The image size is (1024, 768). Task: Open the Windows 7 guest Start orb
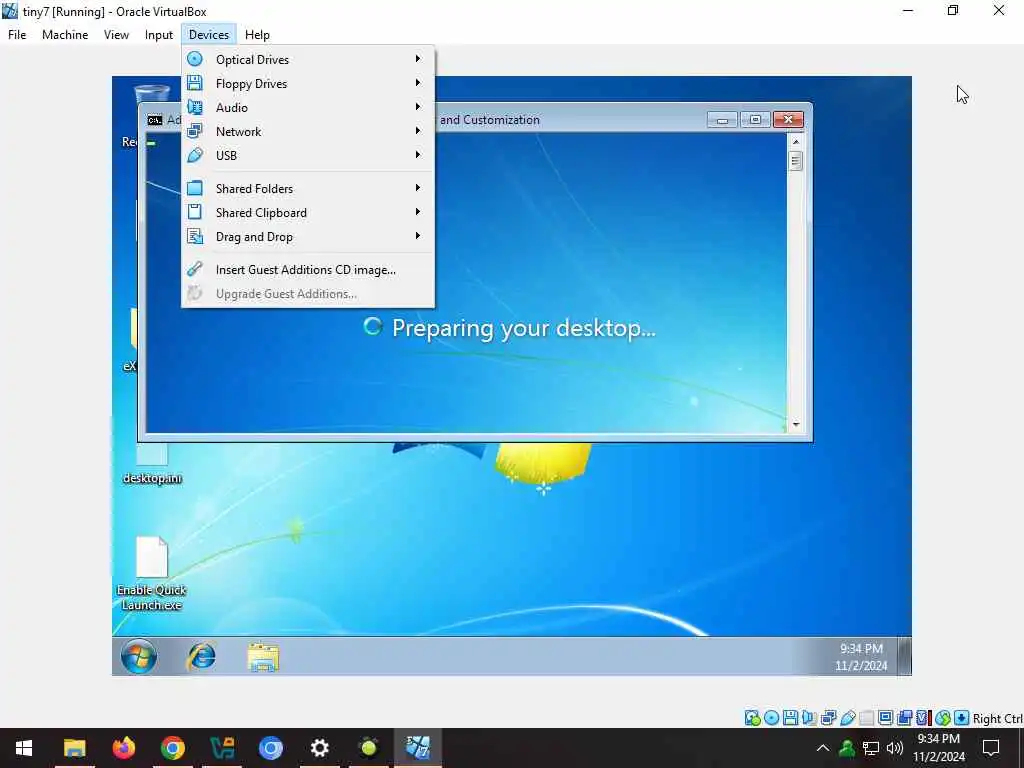tap(138, 656)
